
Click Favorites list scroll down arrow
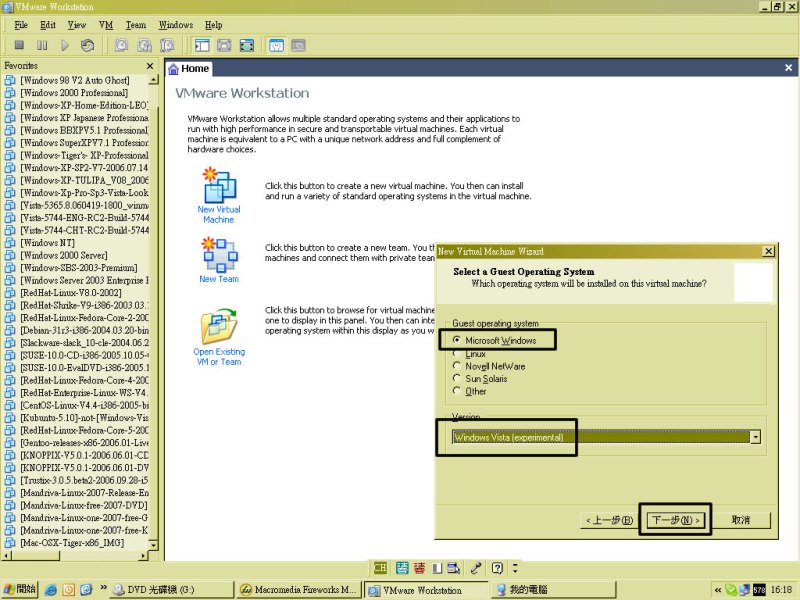pos(153,545)
